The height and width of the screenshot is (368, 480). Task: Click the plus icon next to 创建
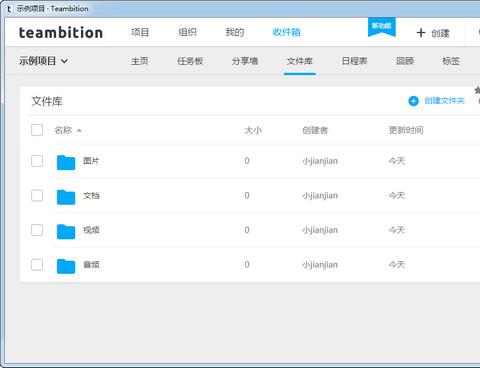421,33
